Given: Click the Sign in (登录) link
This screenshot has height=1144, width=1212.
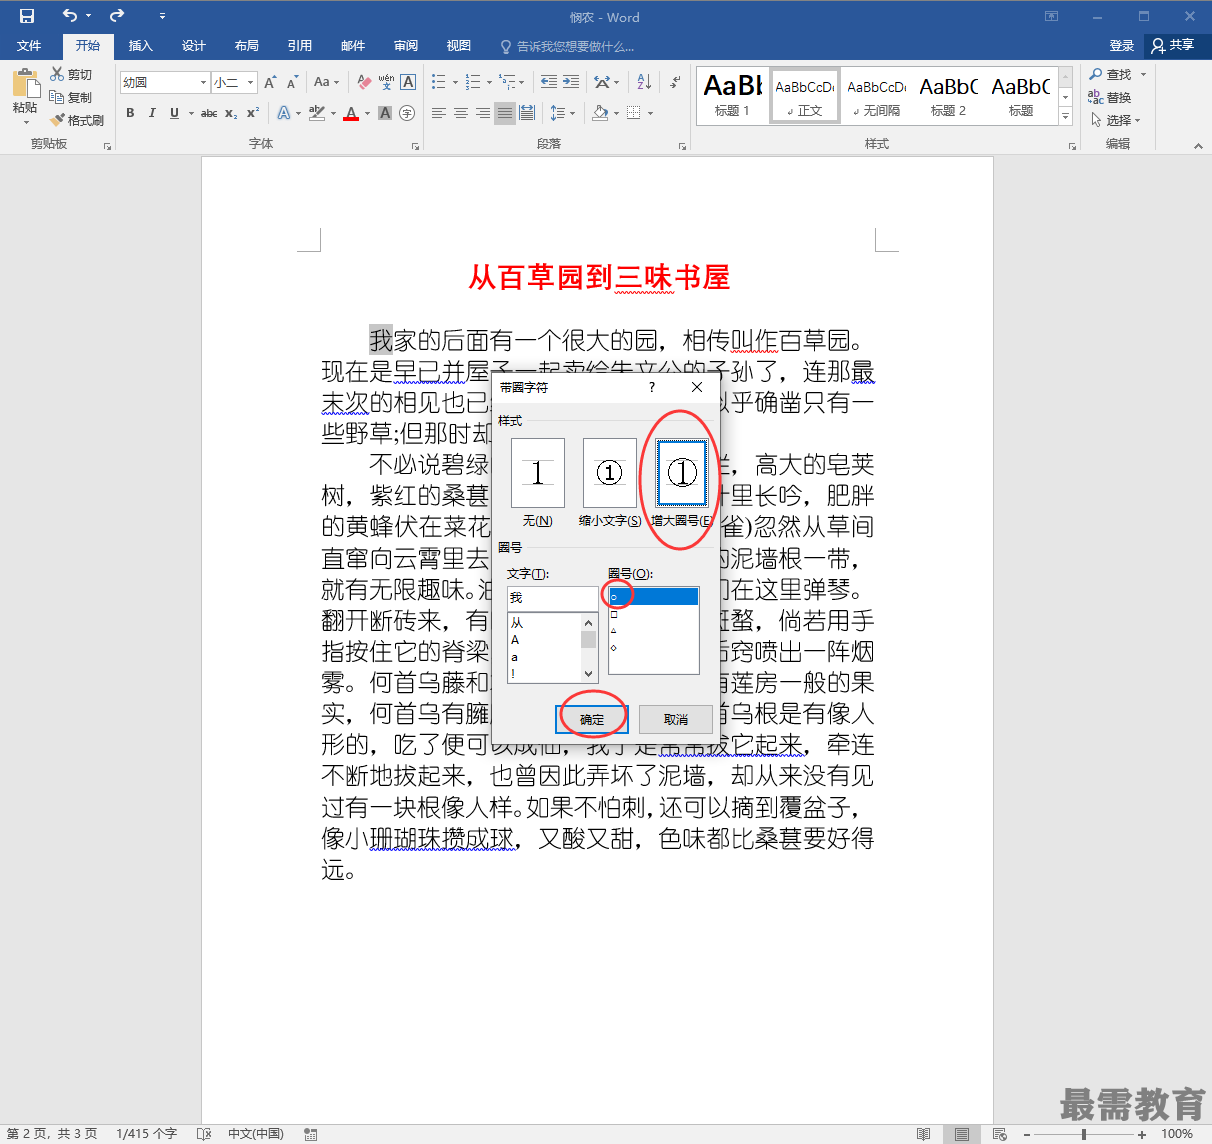Looking at the screenshot, I should [x=1122, y=46].
